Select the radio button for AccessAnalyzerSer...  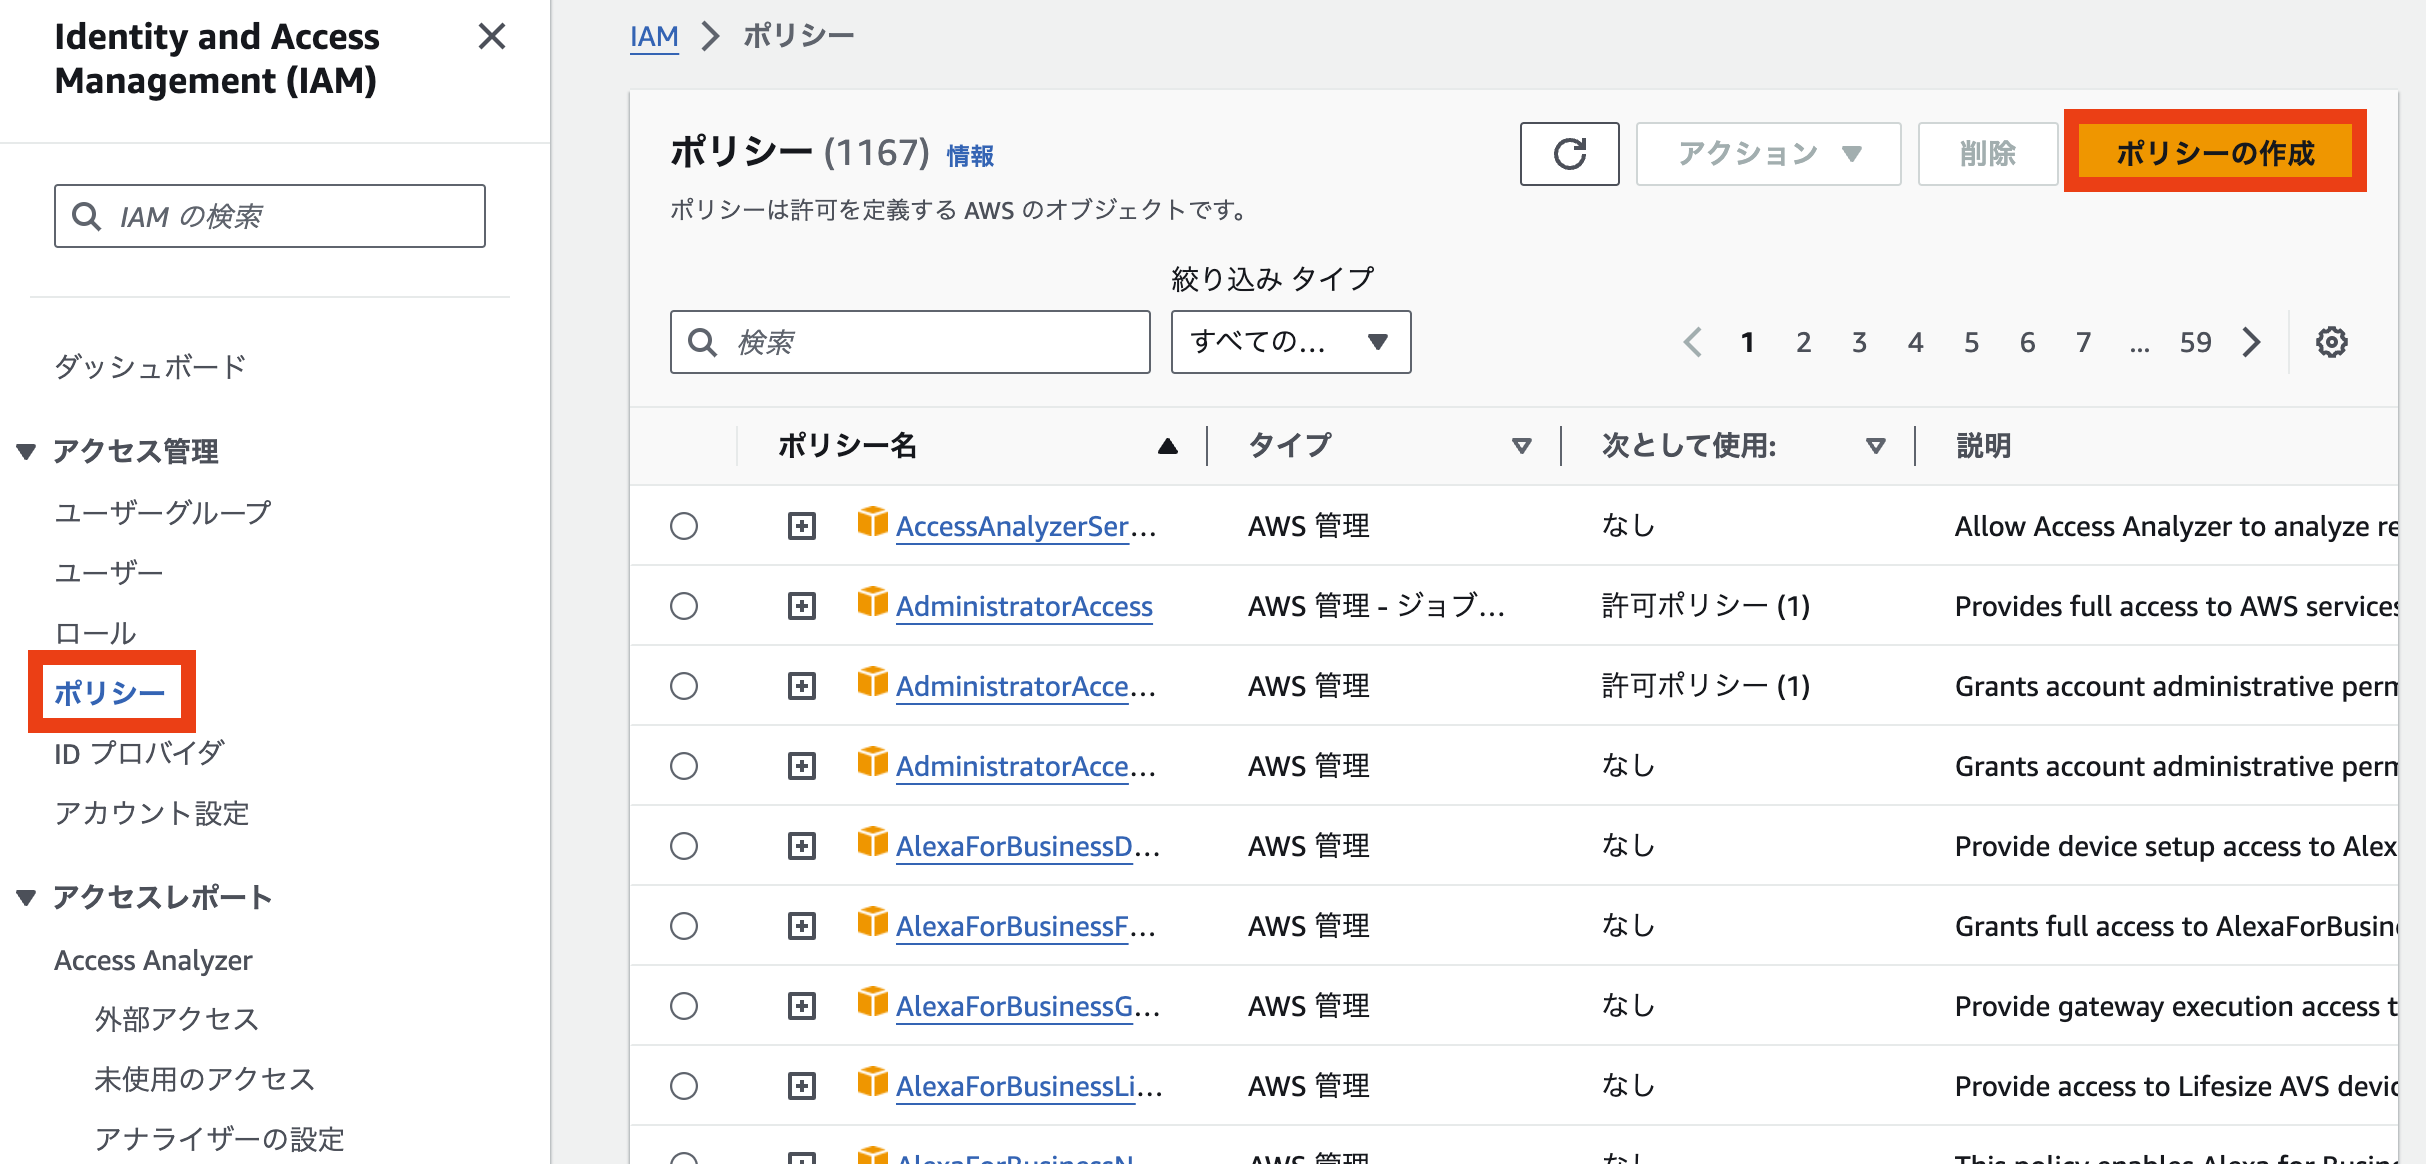click(684, 525)
